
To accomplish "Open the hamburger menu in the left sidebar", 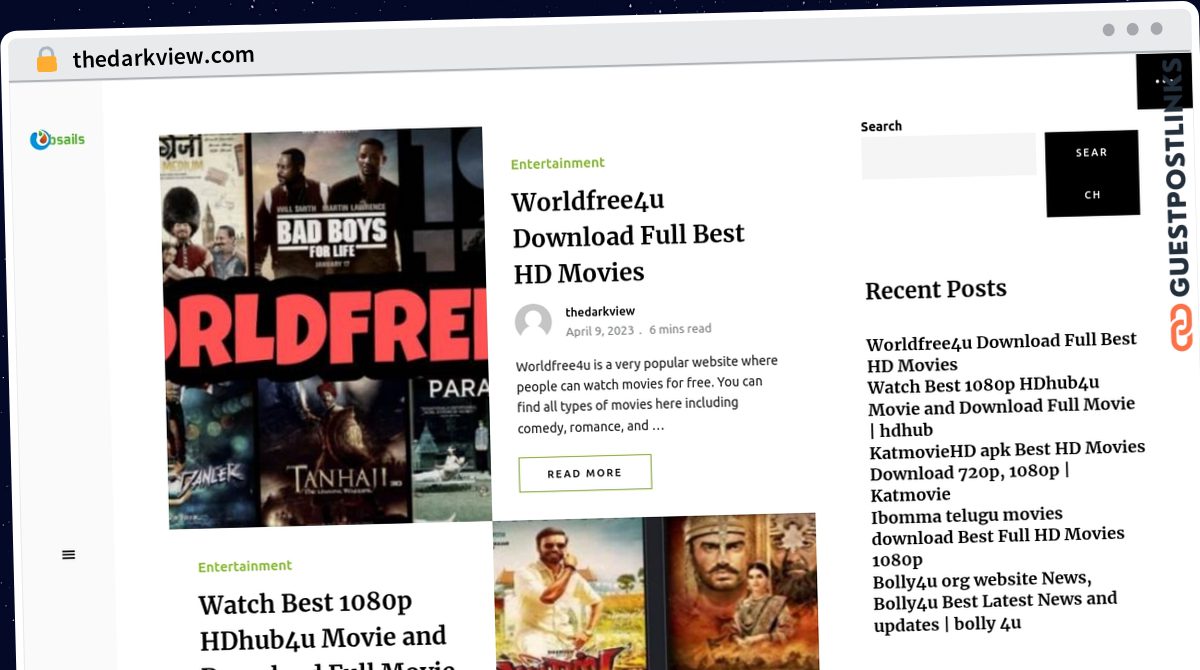I will click(x=68, y=555).
